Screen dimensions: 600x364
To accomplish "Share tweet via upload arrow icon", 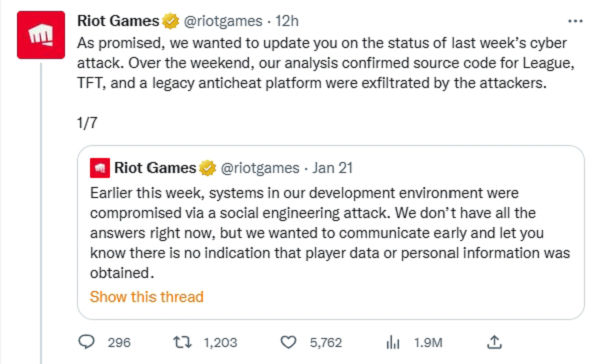I will 494,342.
